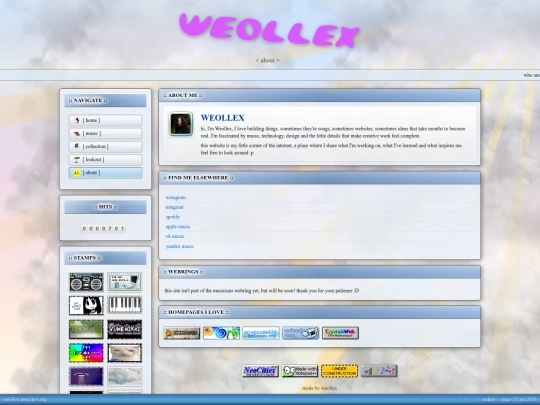
Task: Click the icon beside lookout
Action: point(77,159)
